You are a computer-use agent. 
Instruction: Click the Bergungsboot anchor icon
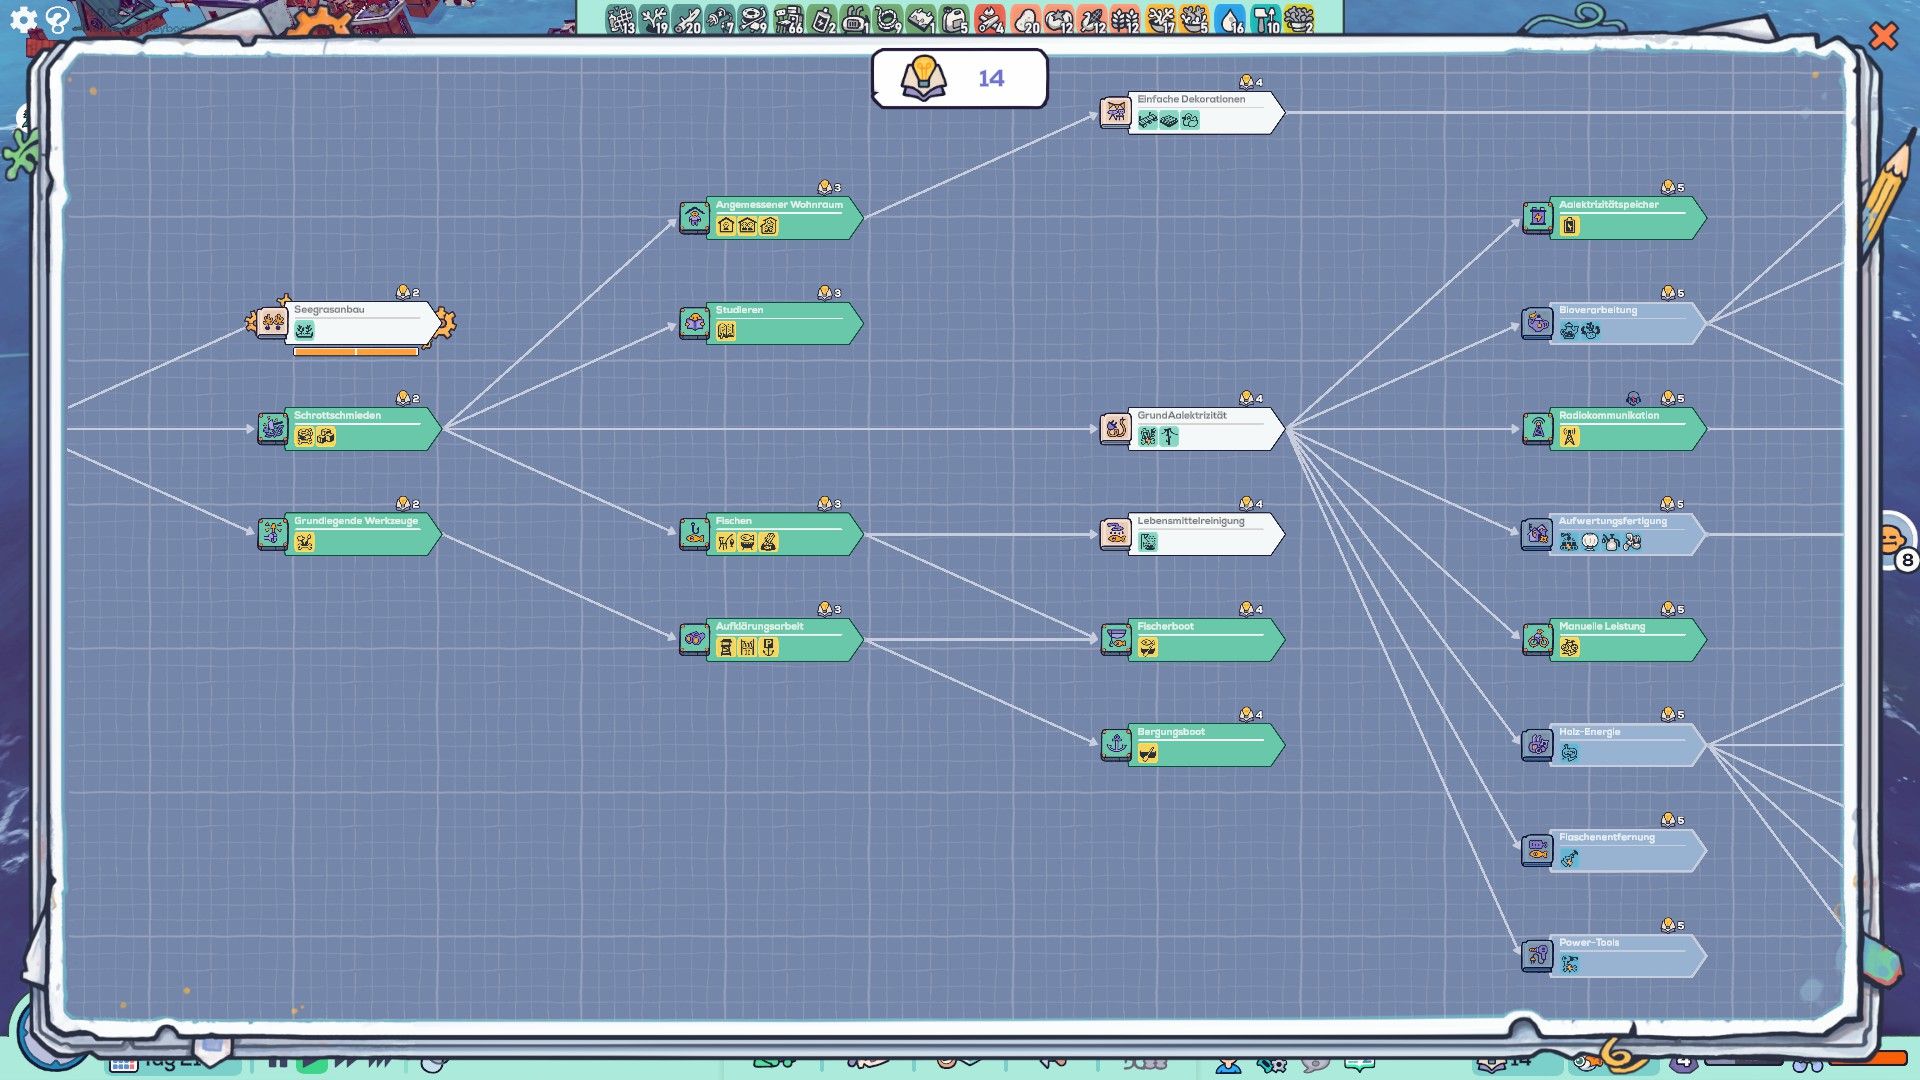(x=1116, y=744)
